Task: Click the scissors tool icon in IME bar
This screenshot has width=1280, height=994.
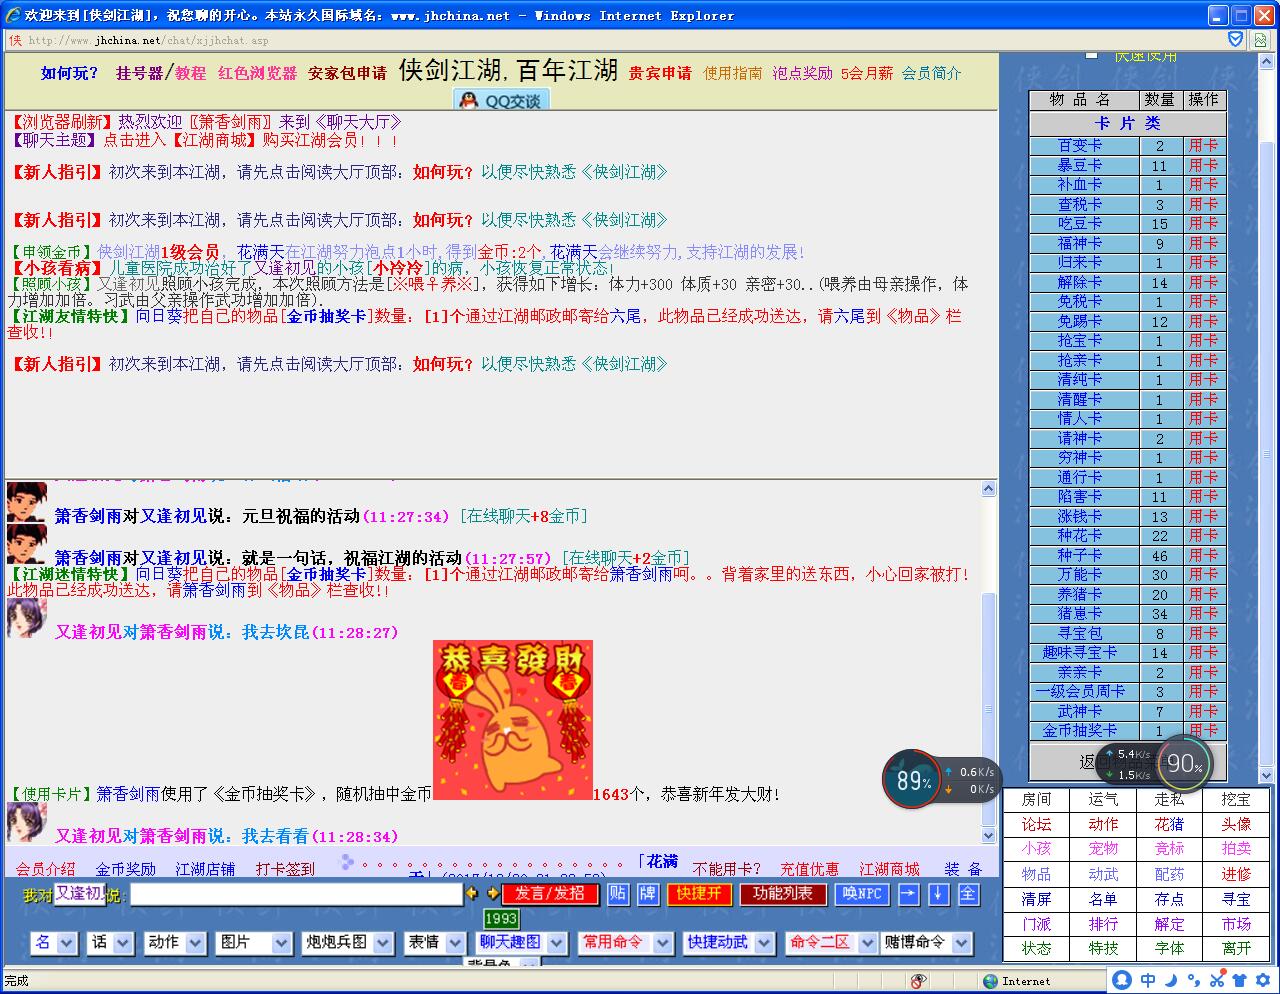Action: pyautogui.click(x=1216, y=980)
